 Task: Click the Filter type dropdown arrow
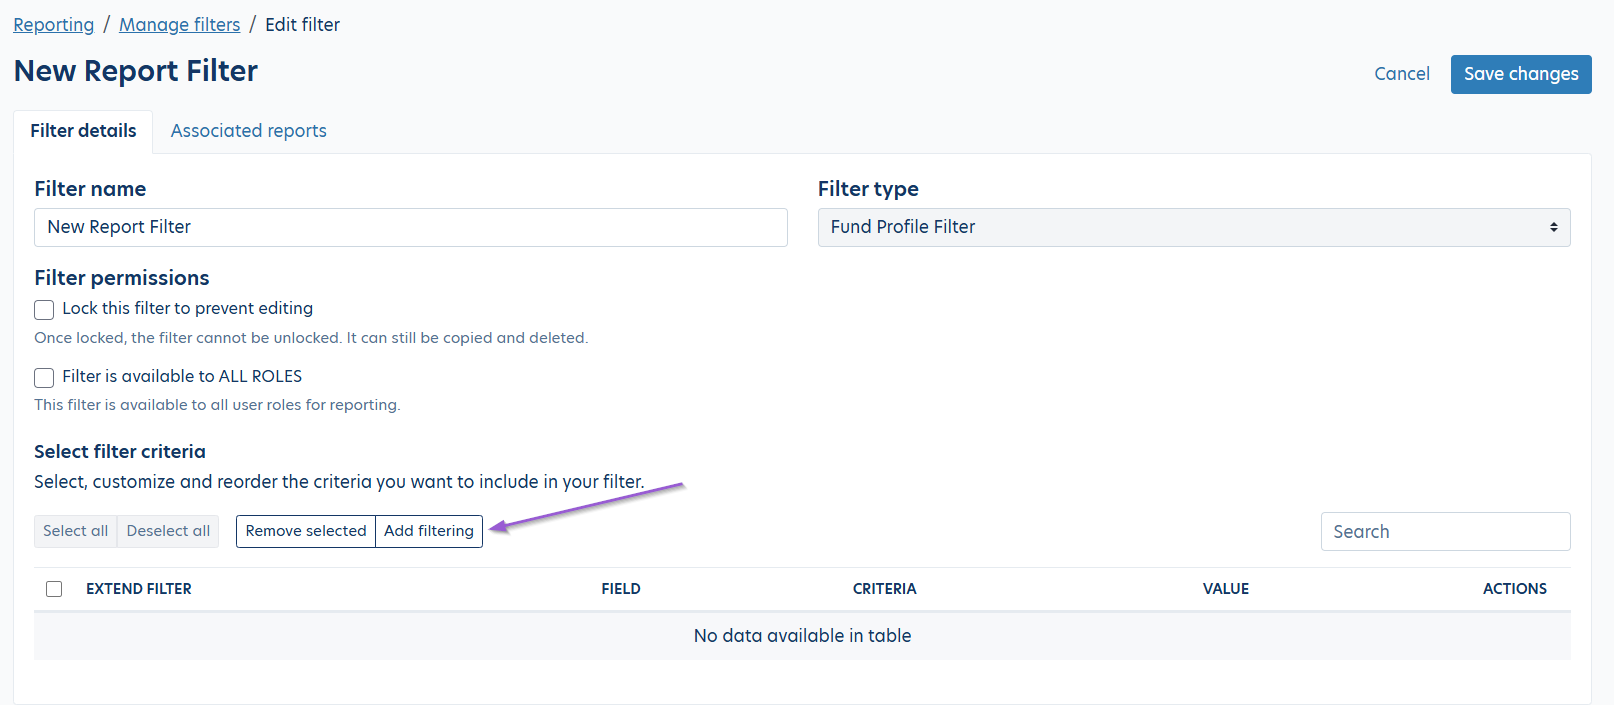(1553, 227)
